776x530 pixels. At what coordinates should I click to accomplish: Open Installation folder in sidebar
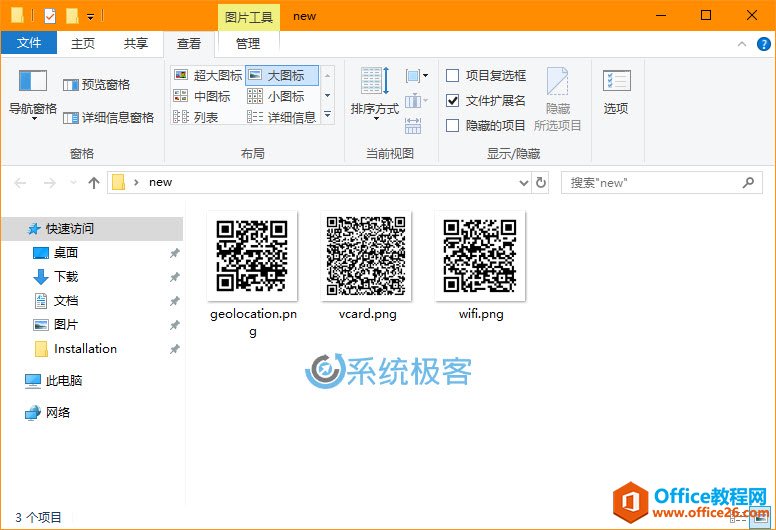(85, 349)
